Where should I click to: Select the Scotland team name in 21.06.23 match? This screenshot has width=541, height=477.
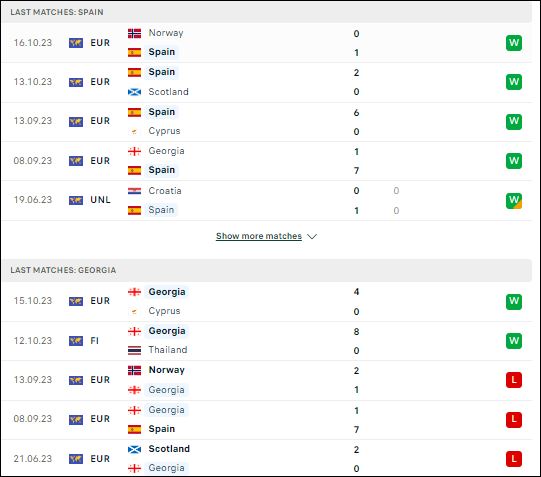(x=169, y=449)
